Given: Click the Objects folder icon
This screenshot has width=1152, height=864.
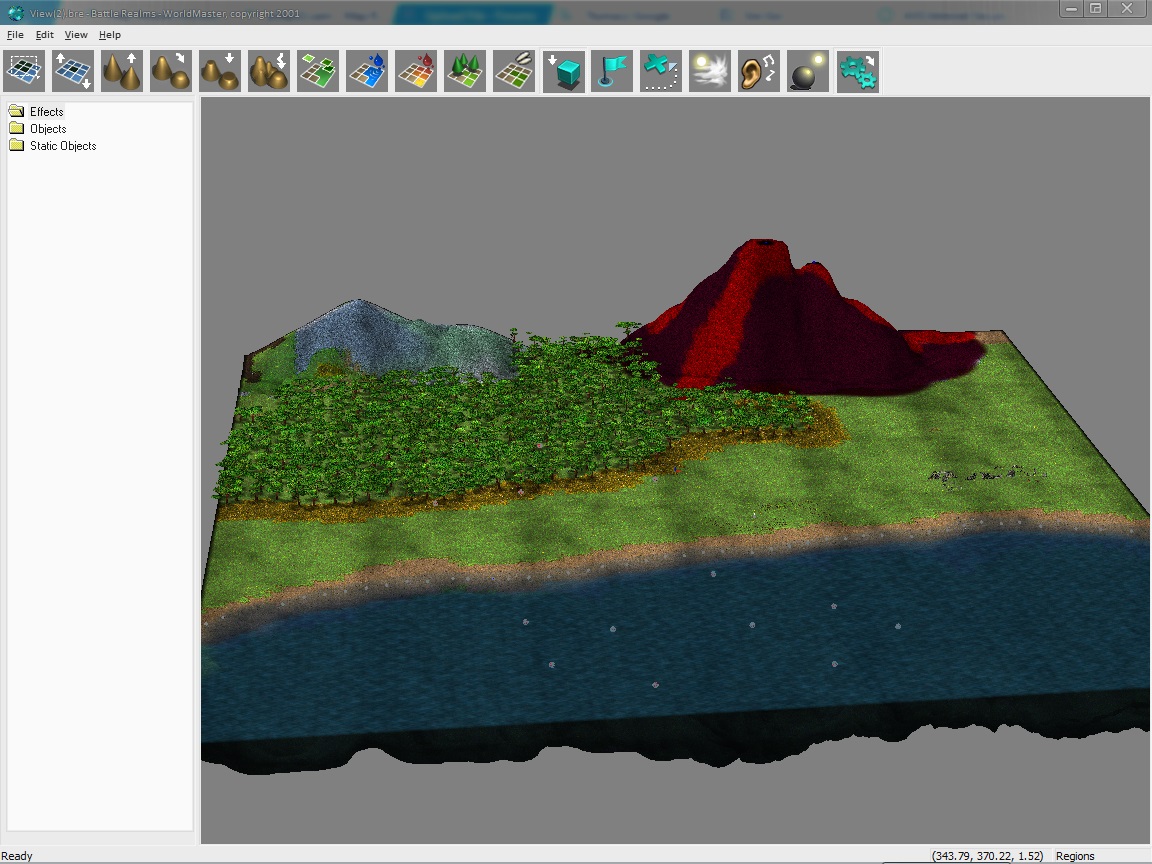Looking at the screenshot, I should (x=17, y=128).
